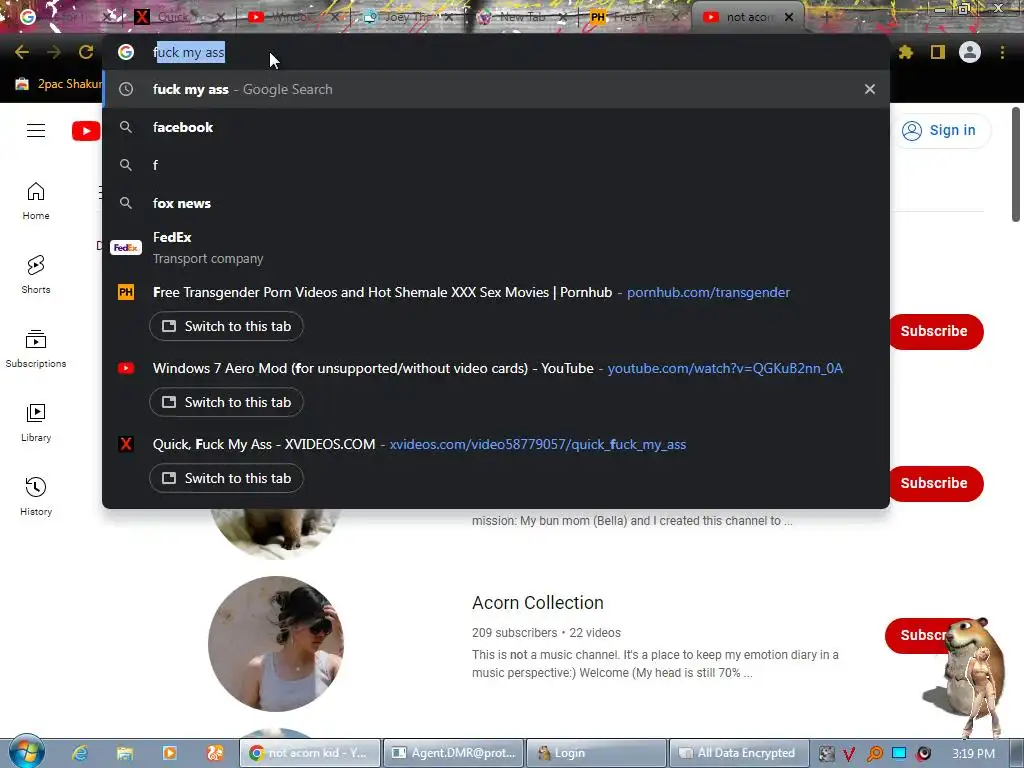Open the Chrome three-dot menu
This screenshot has height=768, width=1024.
(1002, 52)
